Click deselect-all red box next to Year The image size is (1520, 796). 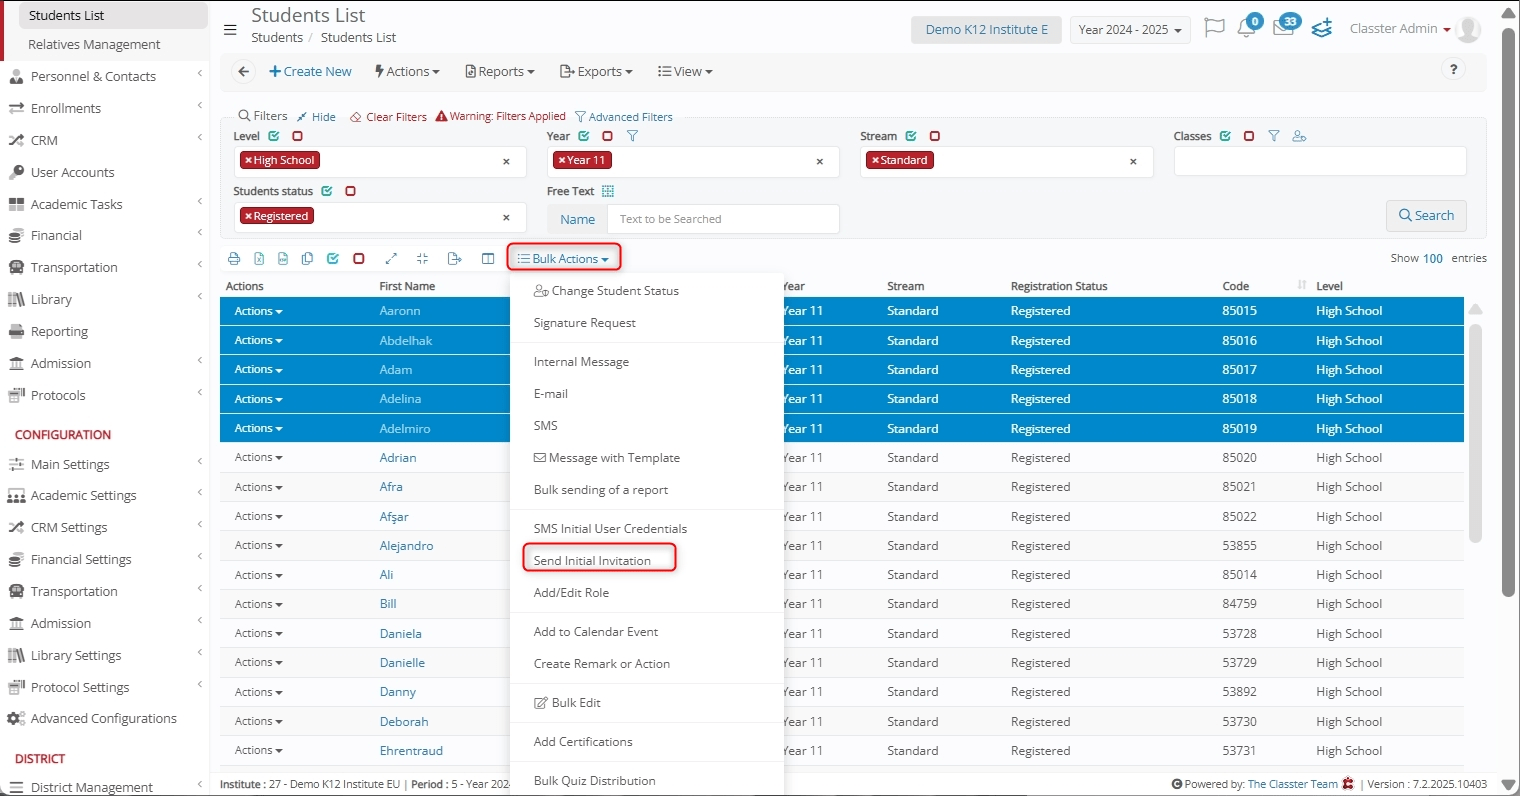coord(607,136)
